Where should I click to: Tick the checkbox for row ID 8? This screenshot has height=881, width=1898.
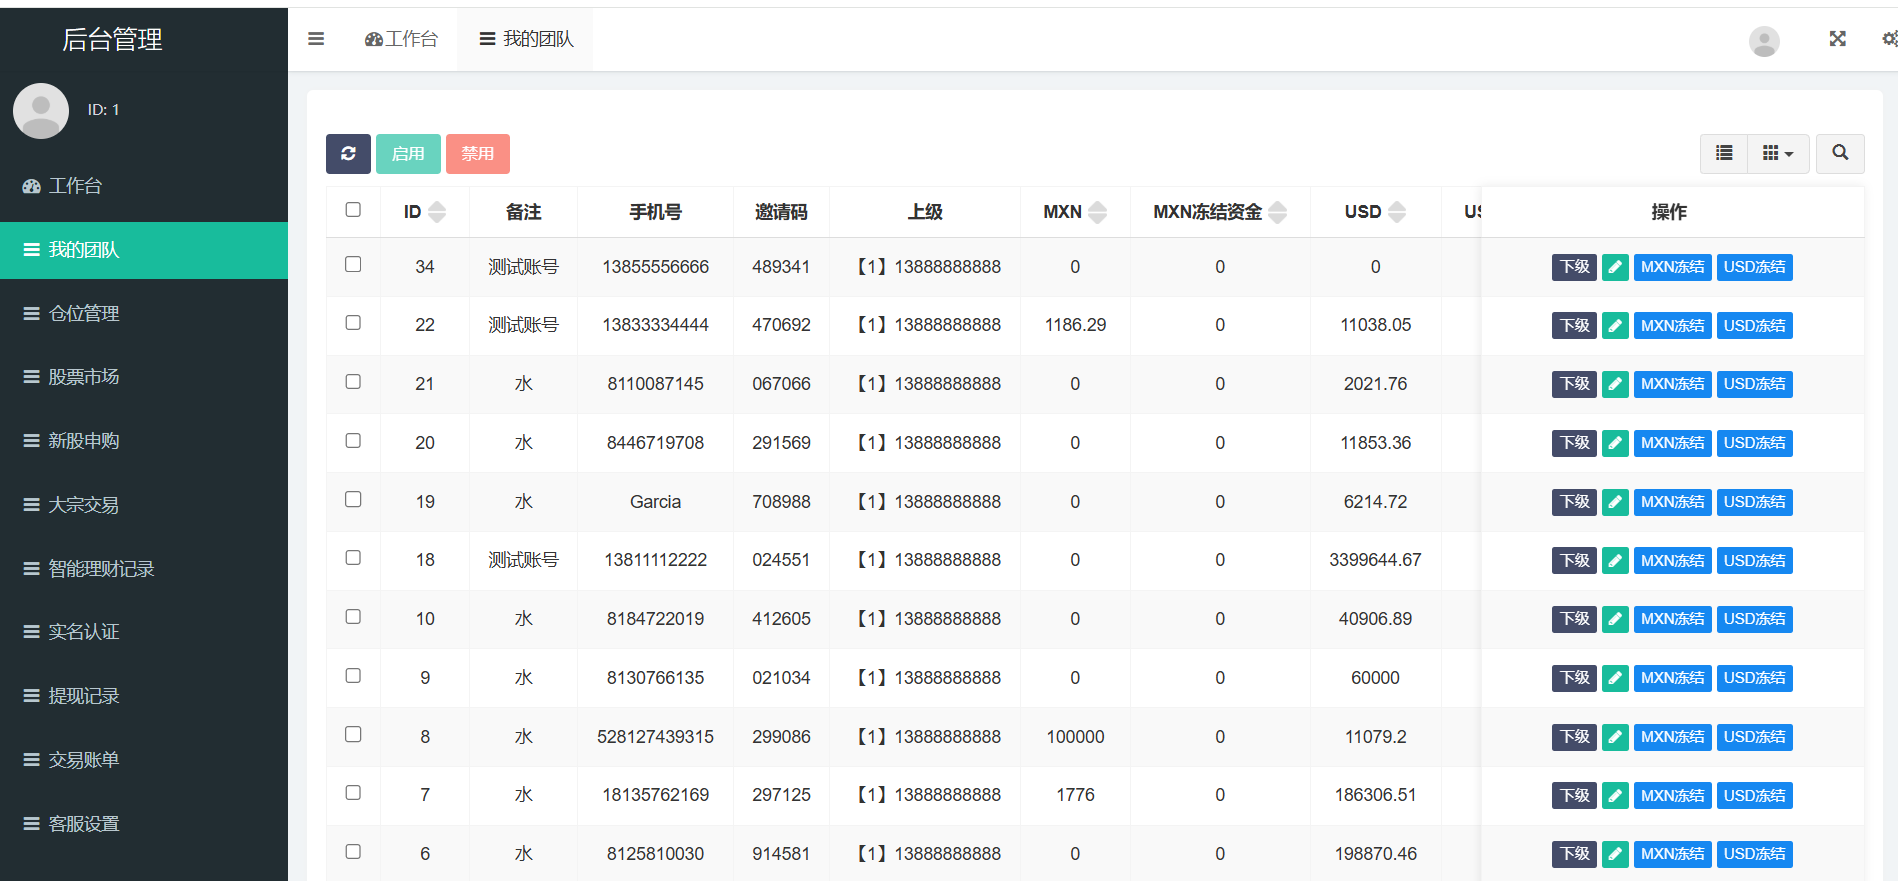tap(353, 735)
